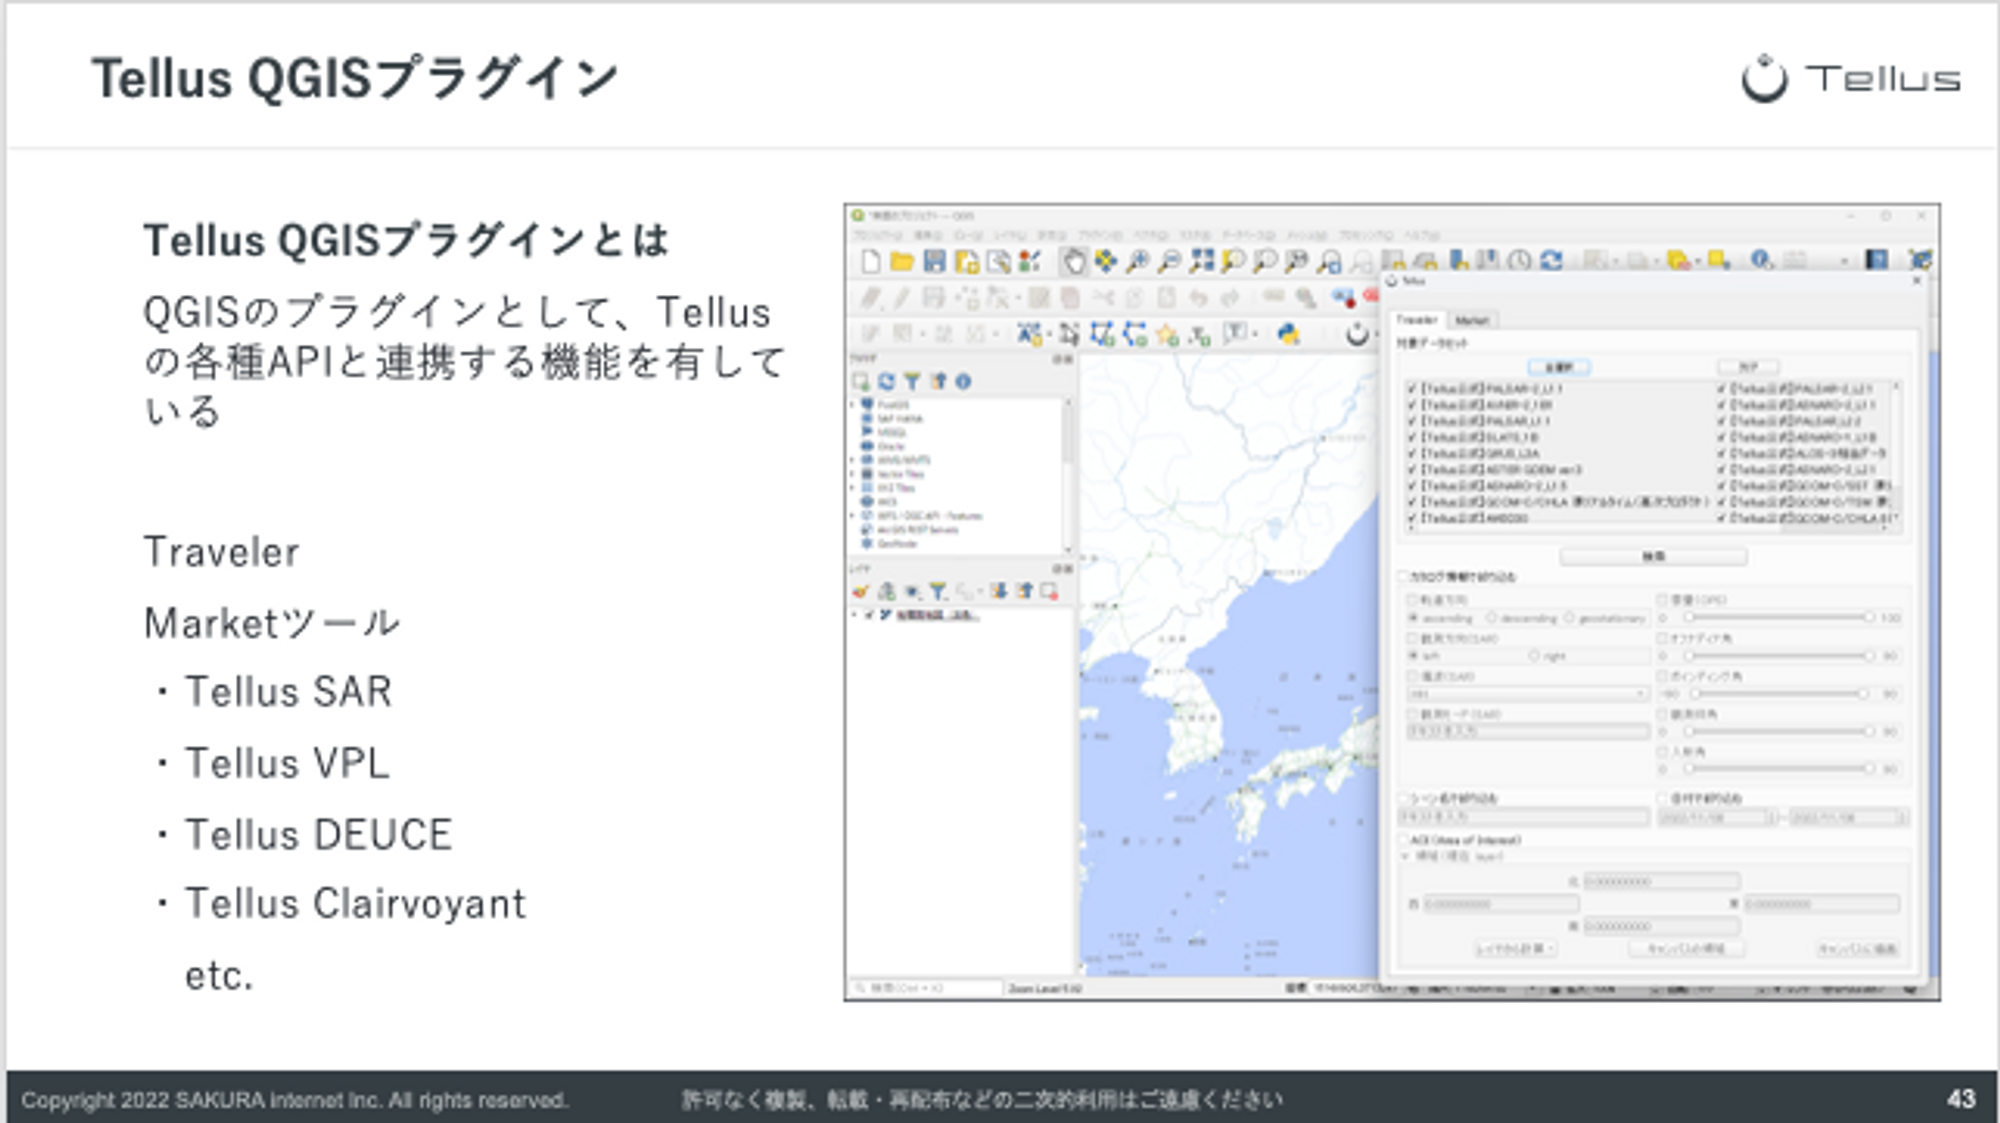The image size is (2000, 1123).
Task: Open the レイヤから計算 dropdown button
Action: click(x=1516, y=948)
